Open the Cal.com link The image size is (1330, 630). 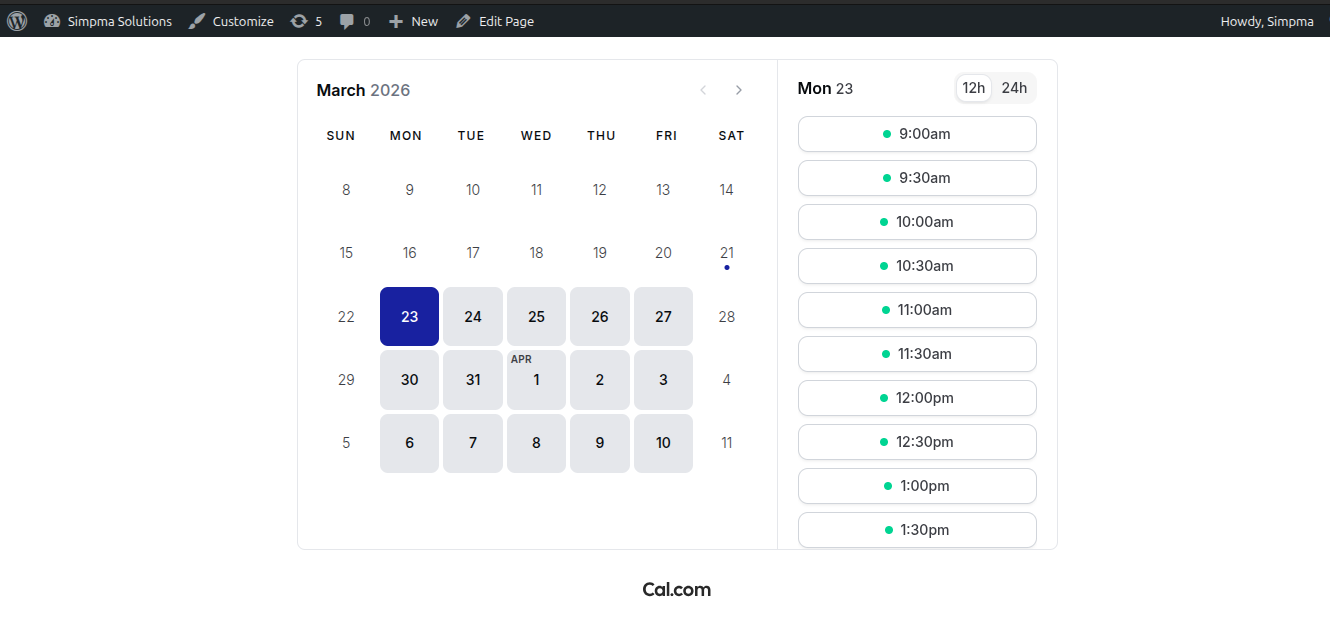677,590
